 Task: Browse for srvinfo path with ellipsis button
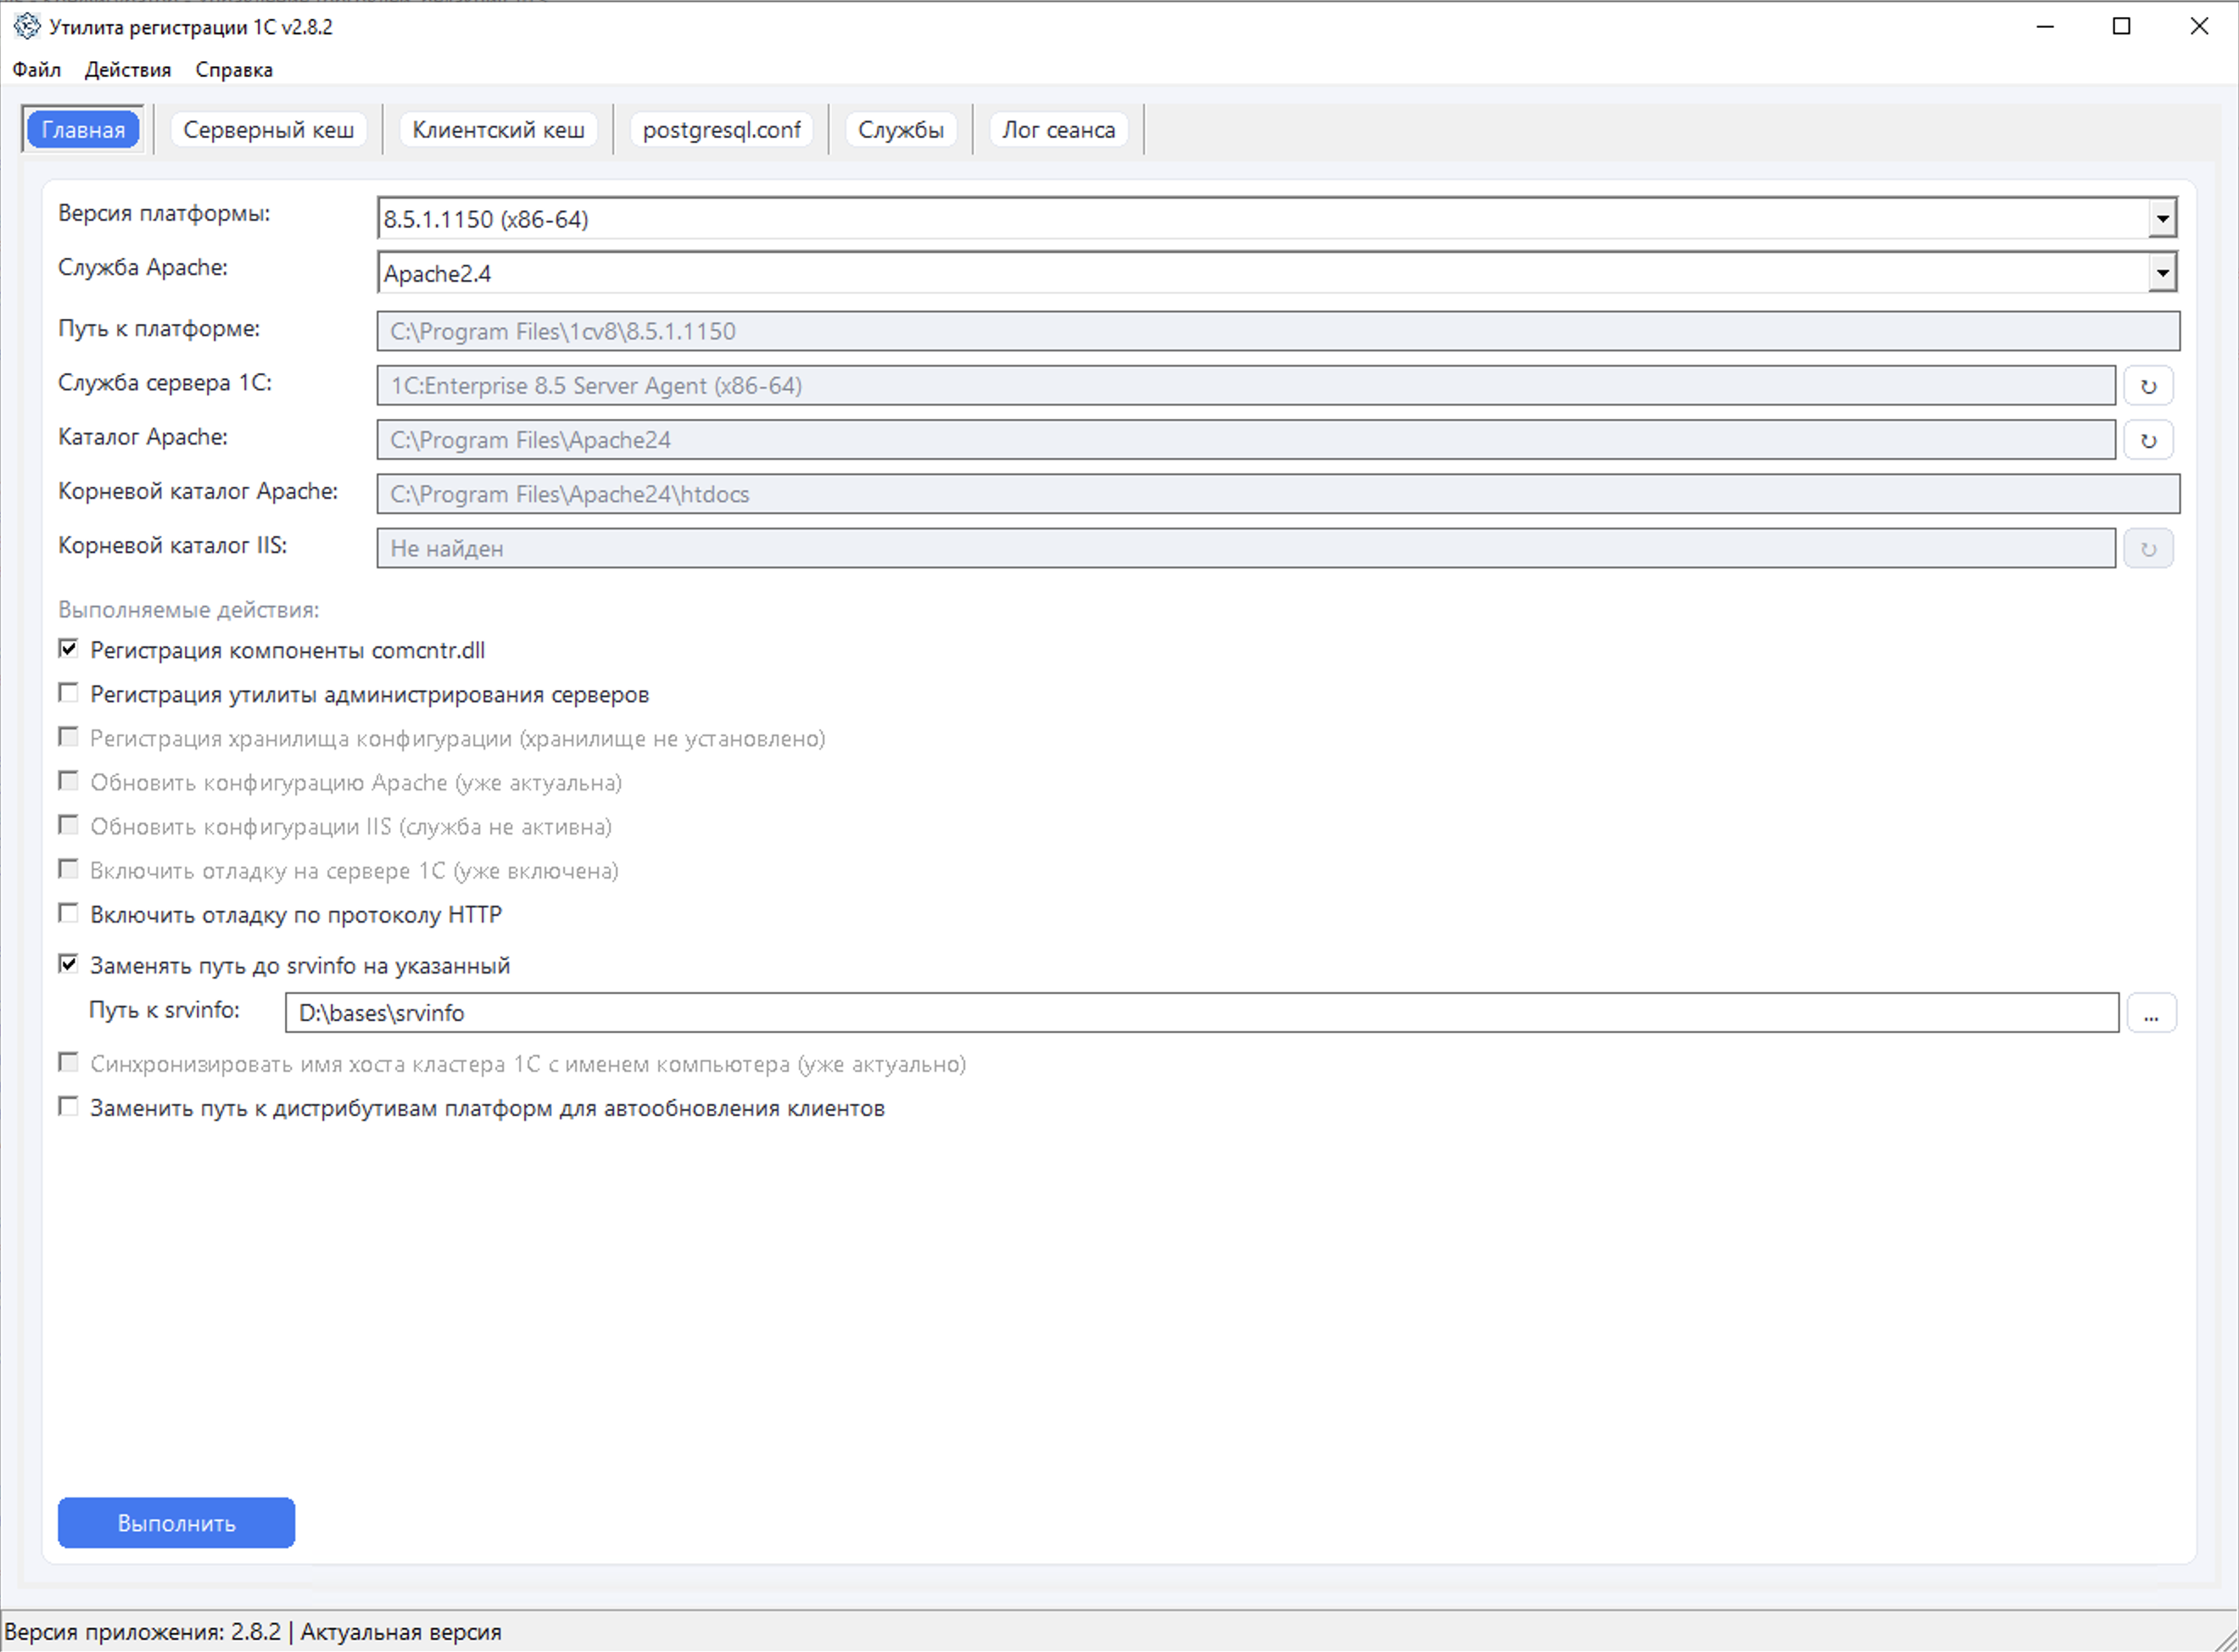pos(2151,1013)
